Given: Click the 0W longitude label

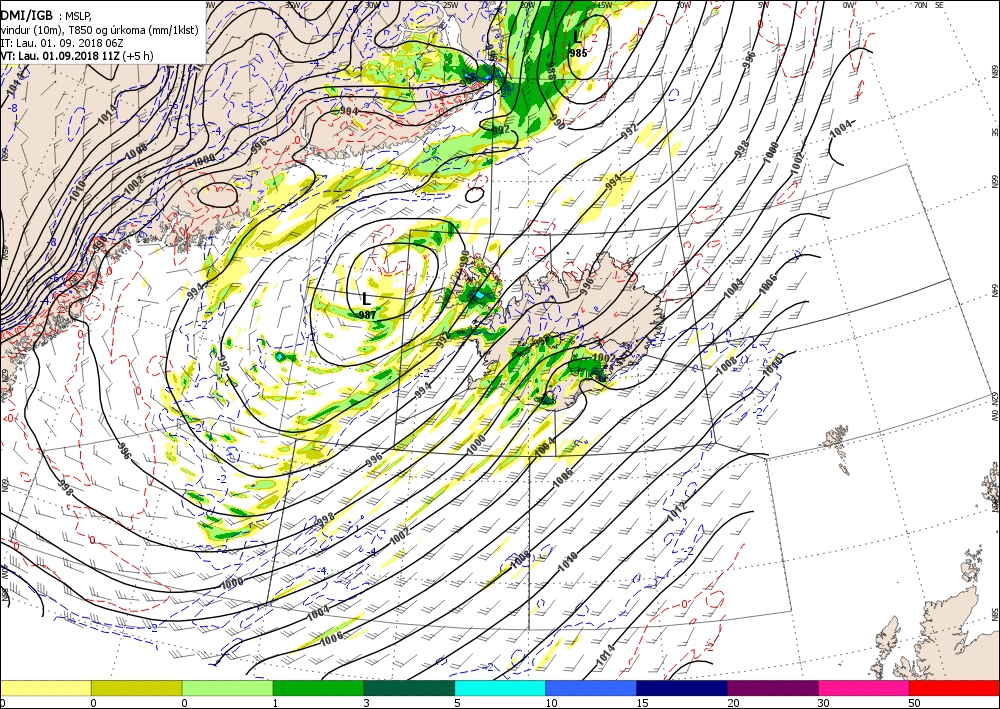Looking at the screenshot, I should click(x=849, y=5).
